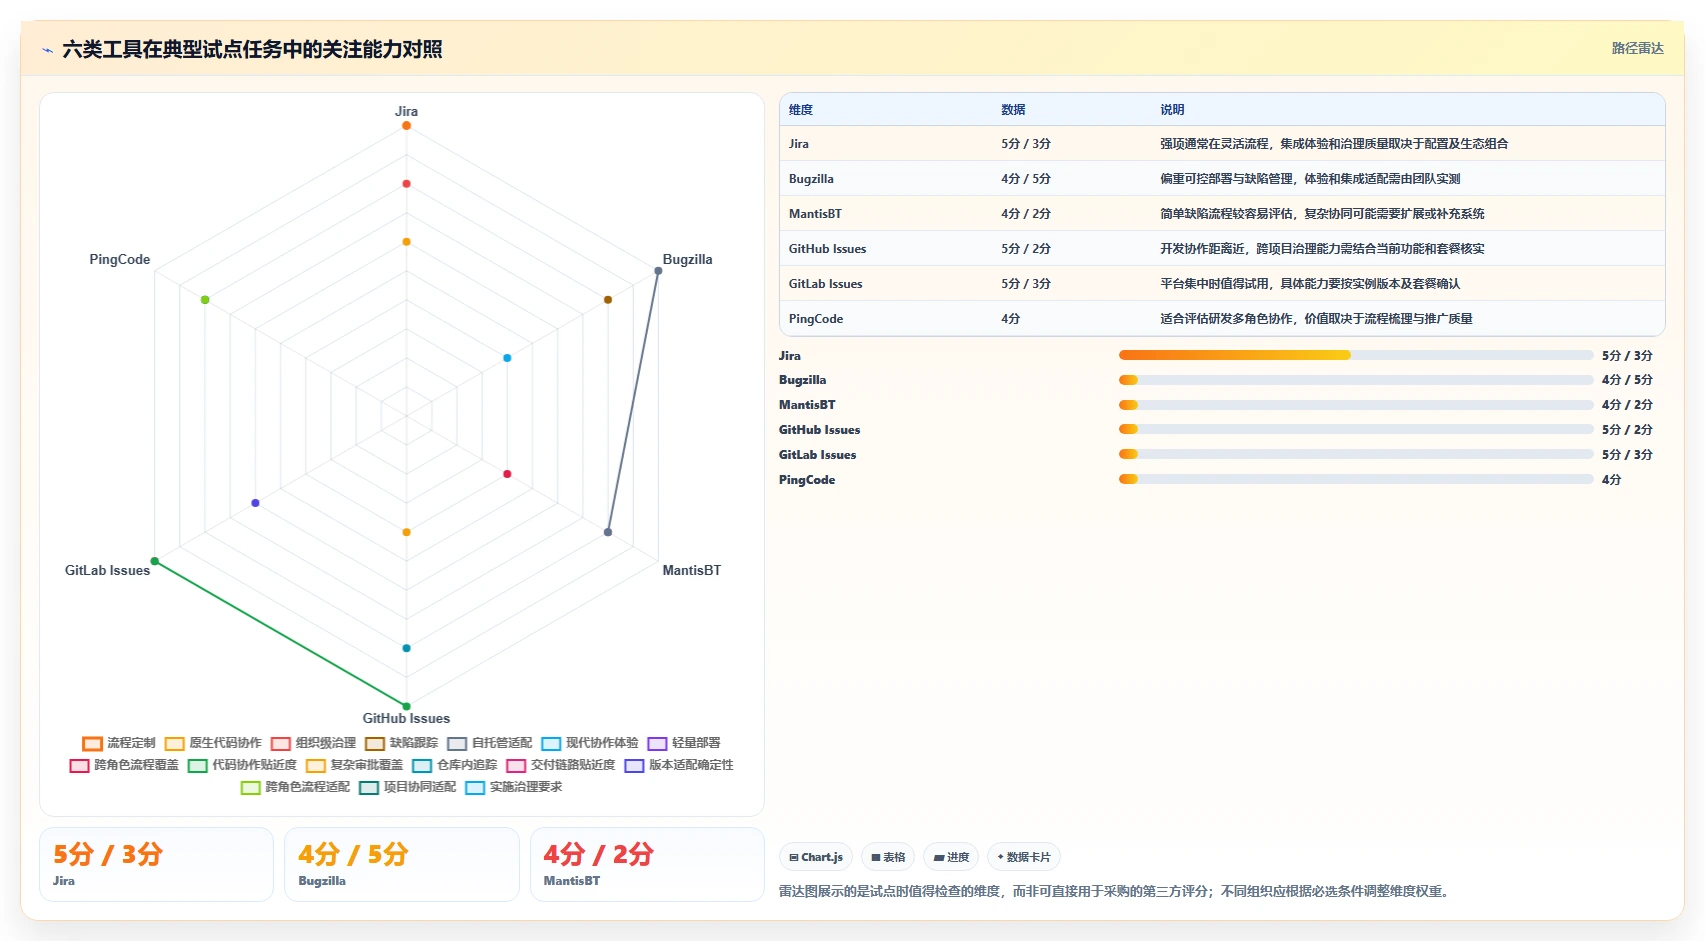Toggle the 版本适配确定性 legend entry
The image size is (1705, 941).
tap(679, 765)
